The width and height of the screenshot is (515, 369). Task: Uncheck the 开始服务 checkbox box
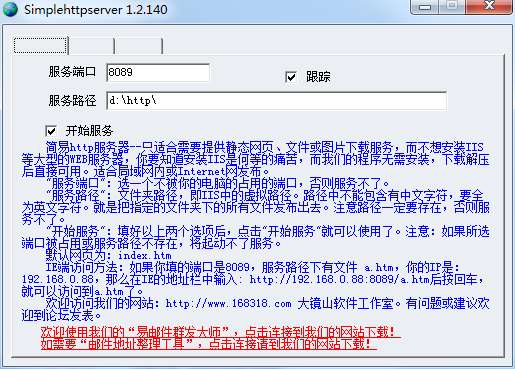tap(51, 131)
